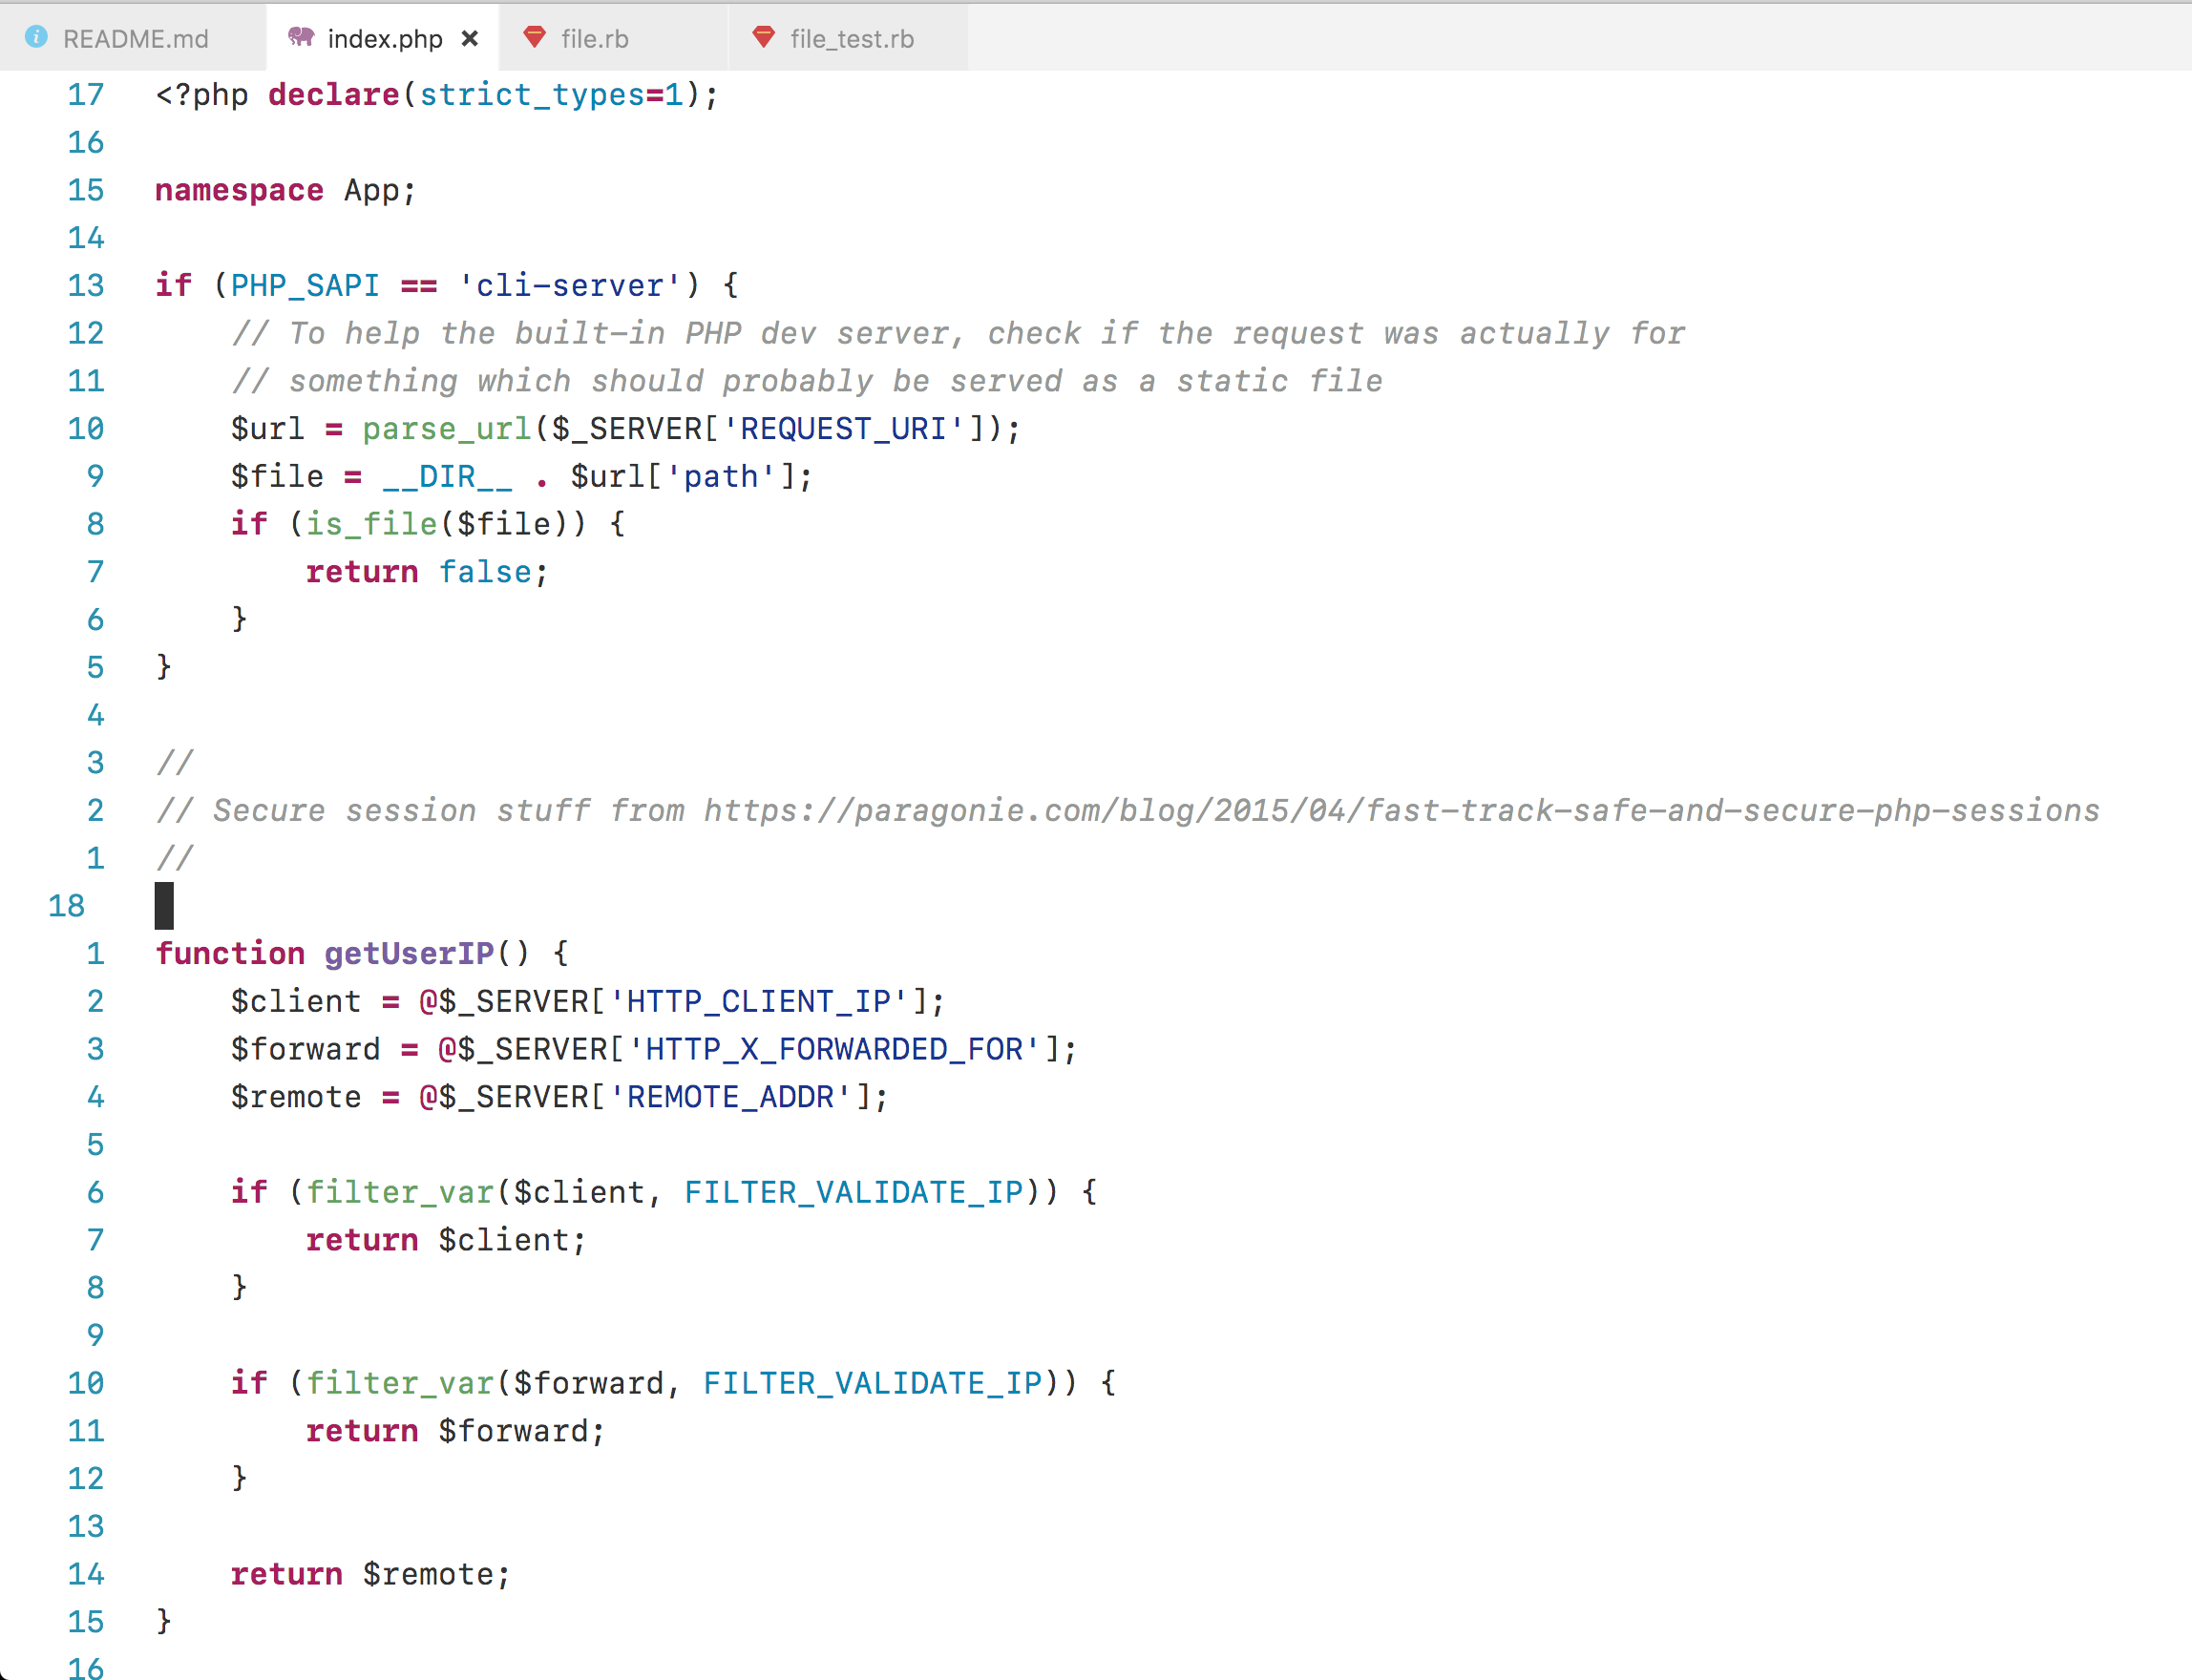Click the PHP elephant icon on index.php tab

(300, 37)
